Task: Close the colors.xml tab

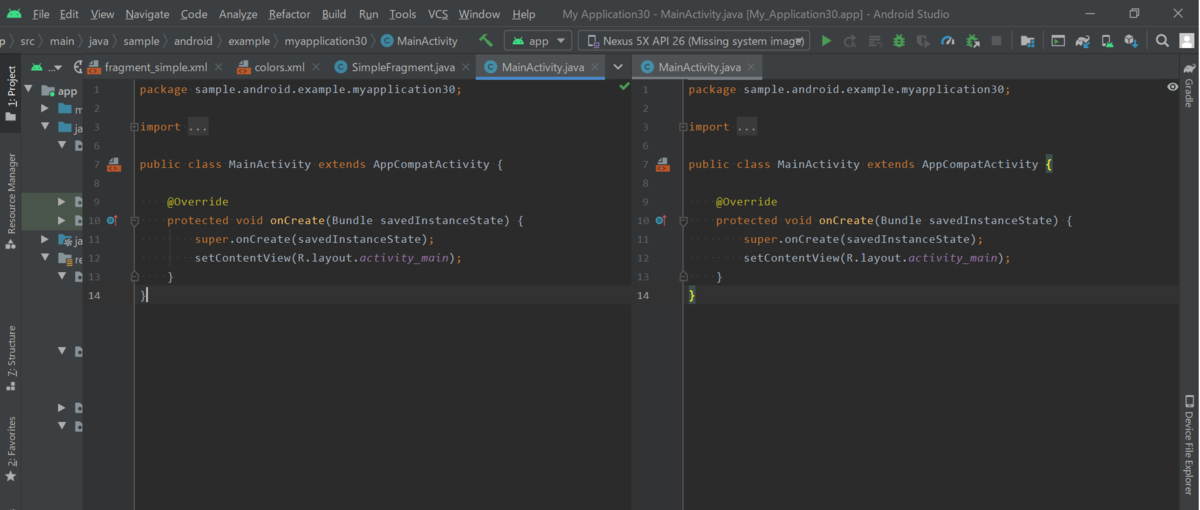Action: point(316,67)
